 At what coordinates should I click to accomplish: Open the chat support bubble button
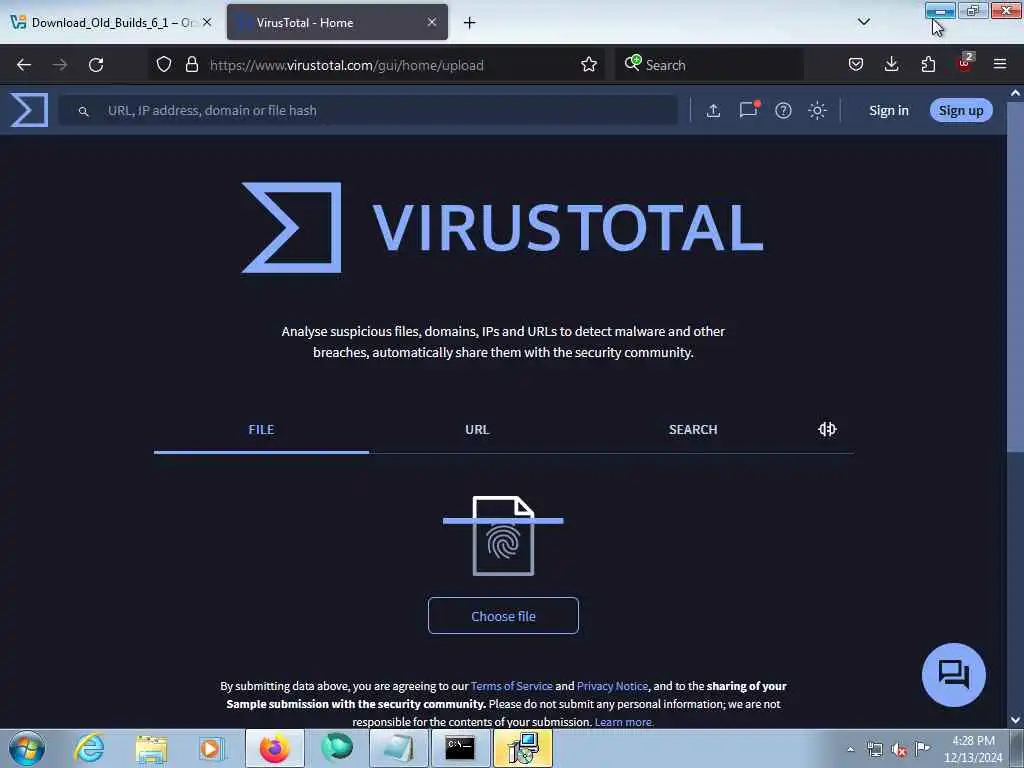point(953,675)
